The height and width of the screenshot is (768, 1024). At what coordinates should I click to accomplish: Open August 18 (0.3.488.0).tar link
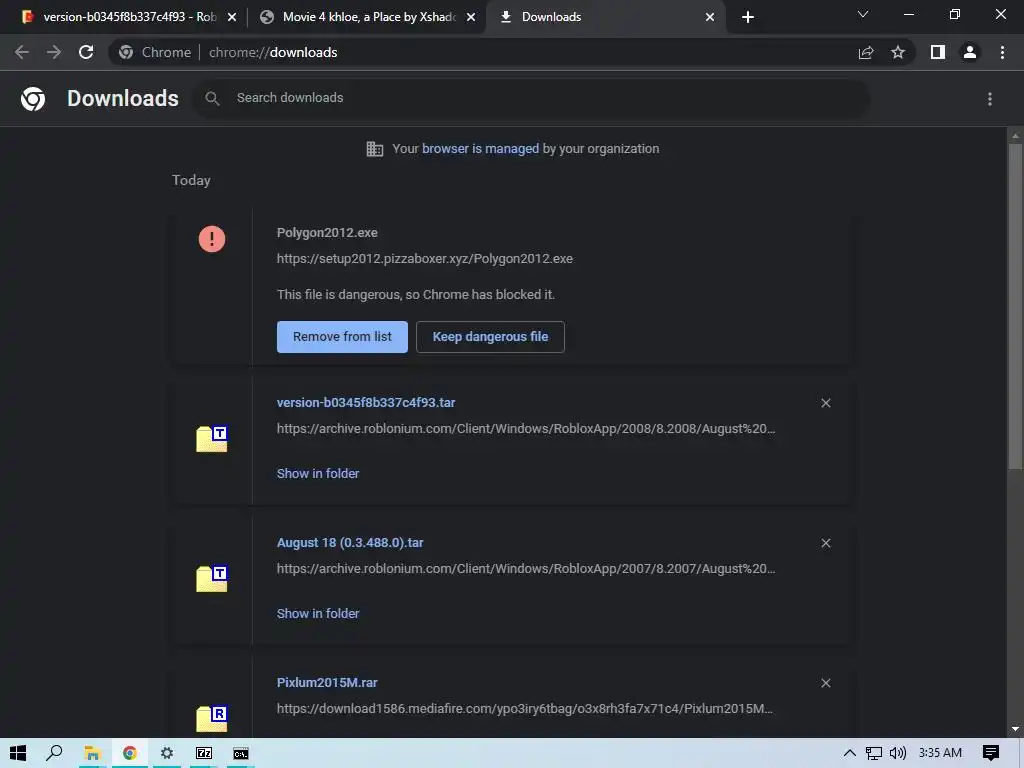pyautogui.click(x=350, y=543)
